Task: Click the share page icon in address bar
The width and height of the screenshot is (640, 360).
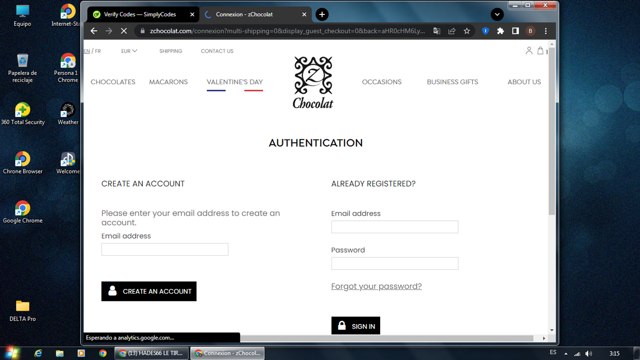Action: pyautogui.click(x=451, y=31)
